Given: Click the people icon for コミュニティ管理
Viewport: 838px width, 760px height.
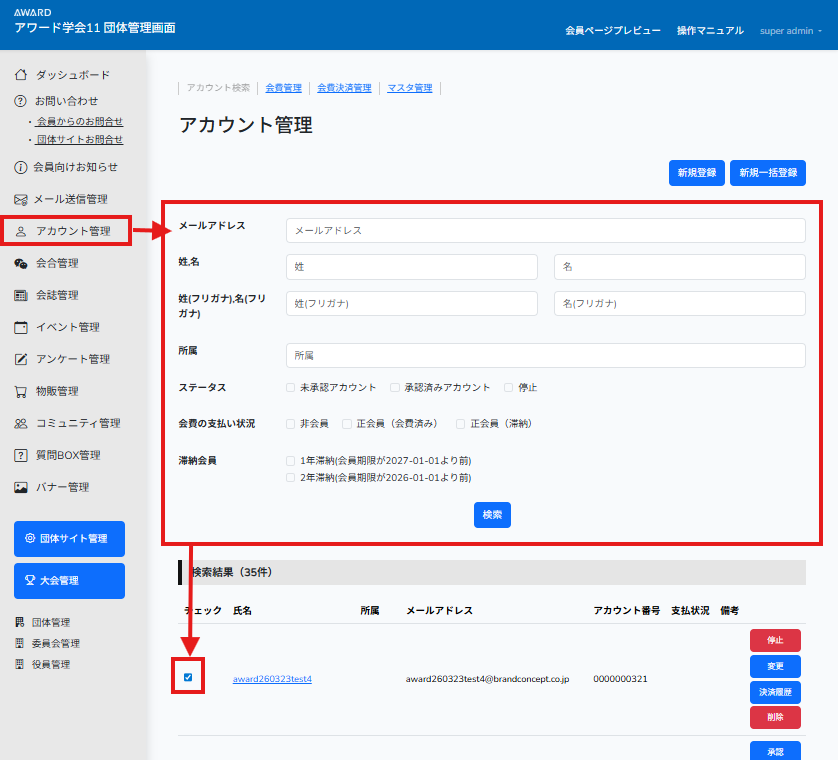Looking at the screenshot, I should [21, 423].
